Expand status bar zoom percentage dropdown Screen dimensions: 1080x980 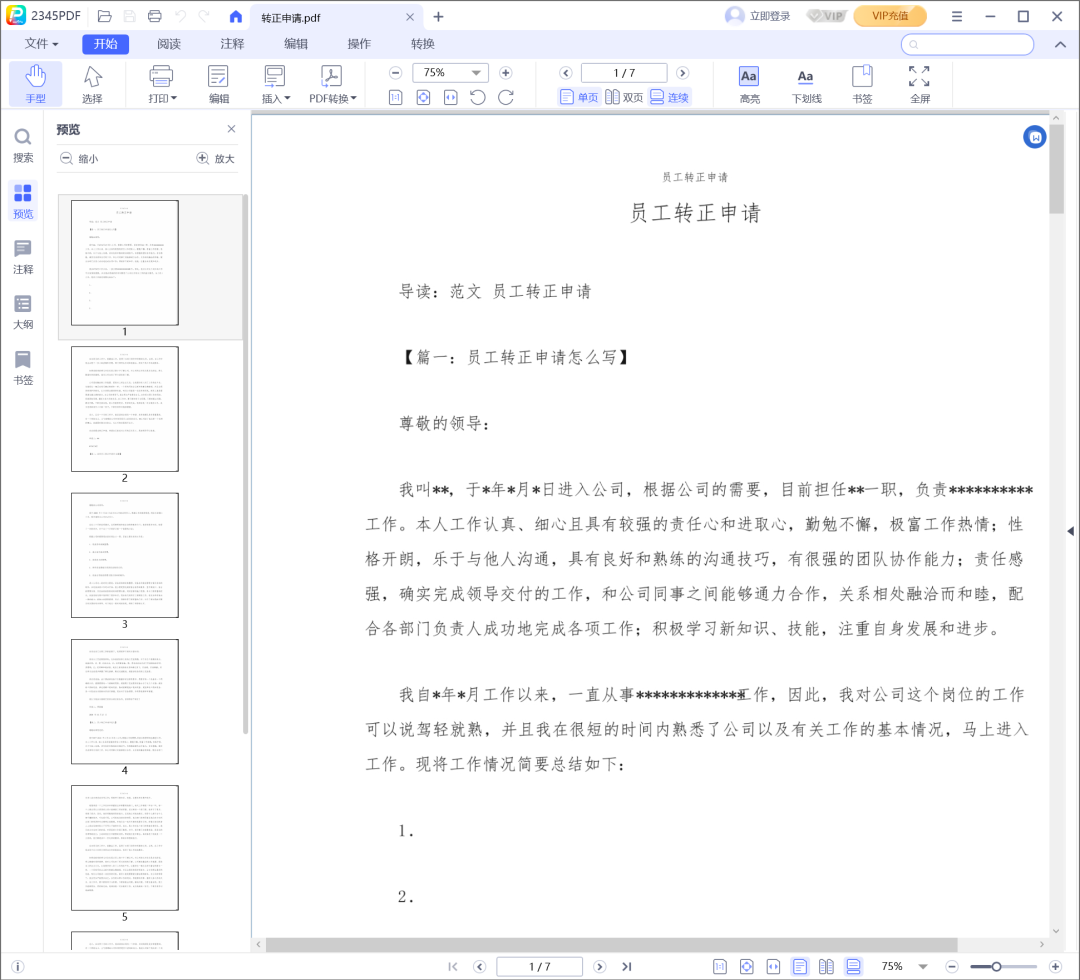tap(923, 966)
